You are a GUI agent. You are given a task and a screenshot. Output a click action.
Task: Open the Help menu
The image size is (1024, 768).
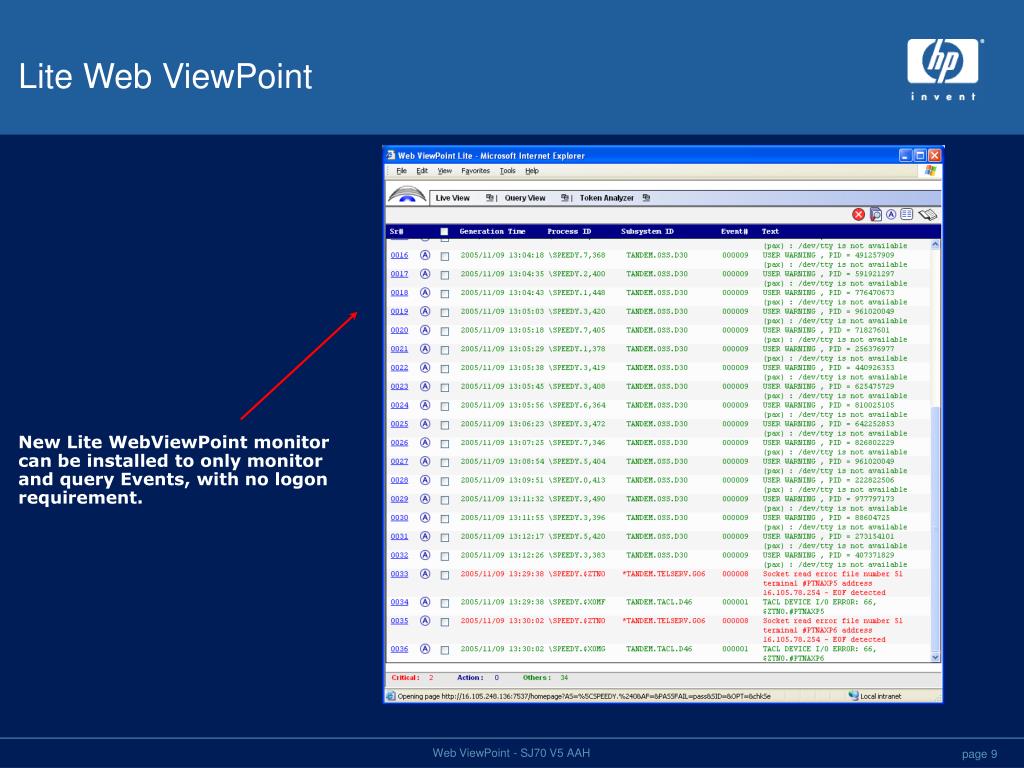[x=532, y=171]
